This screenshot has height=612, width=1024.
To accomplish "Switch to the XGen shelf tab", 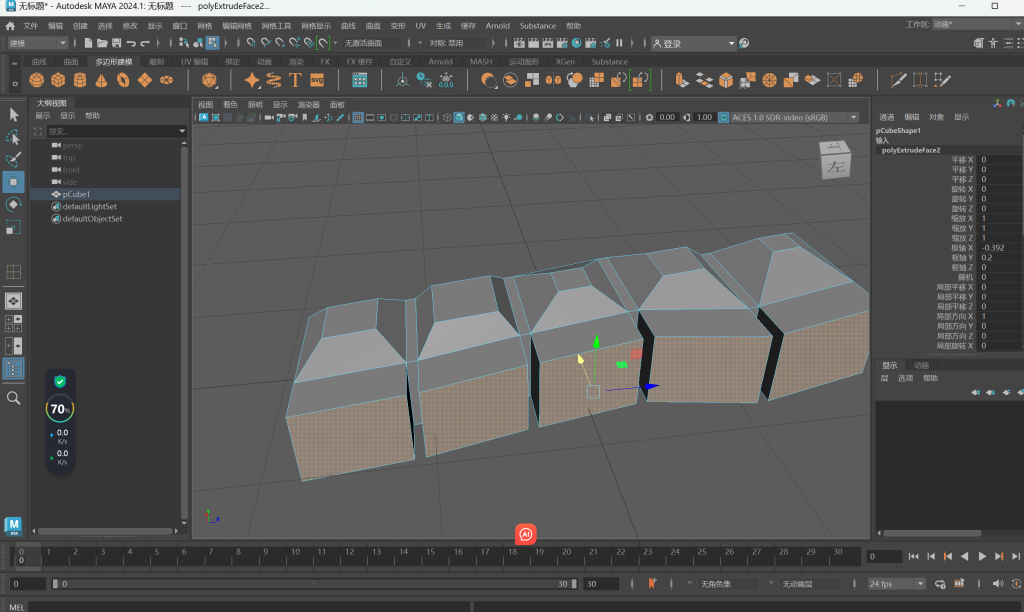I will 566,61.
